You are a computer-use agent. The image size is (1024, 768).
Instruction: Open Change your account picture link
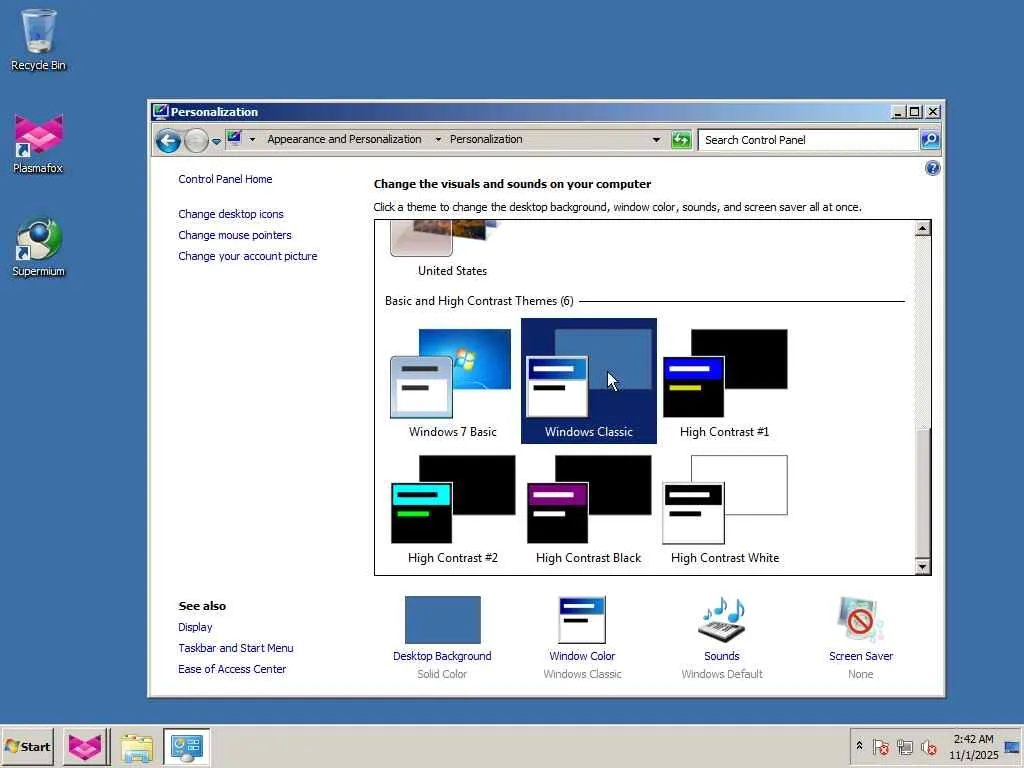click(248, 256)
